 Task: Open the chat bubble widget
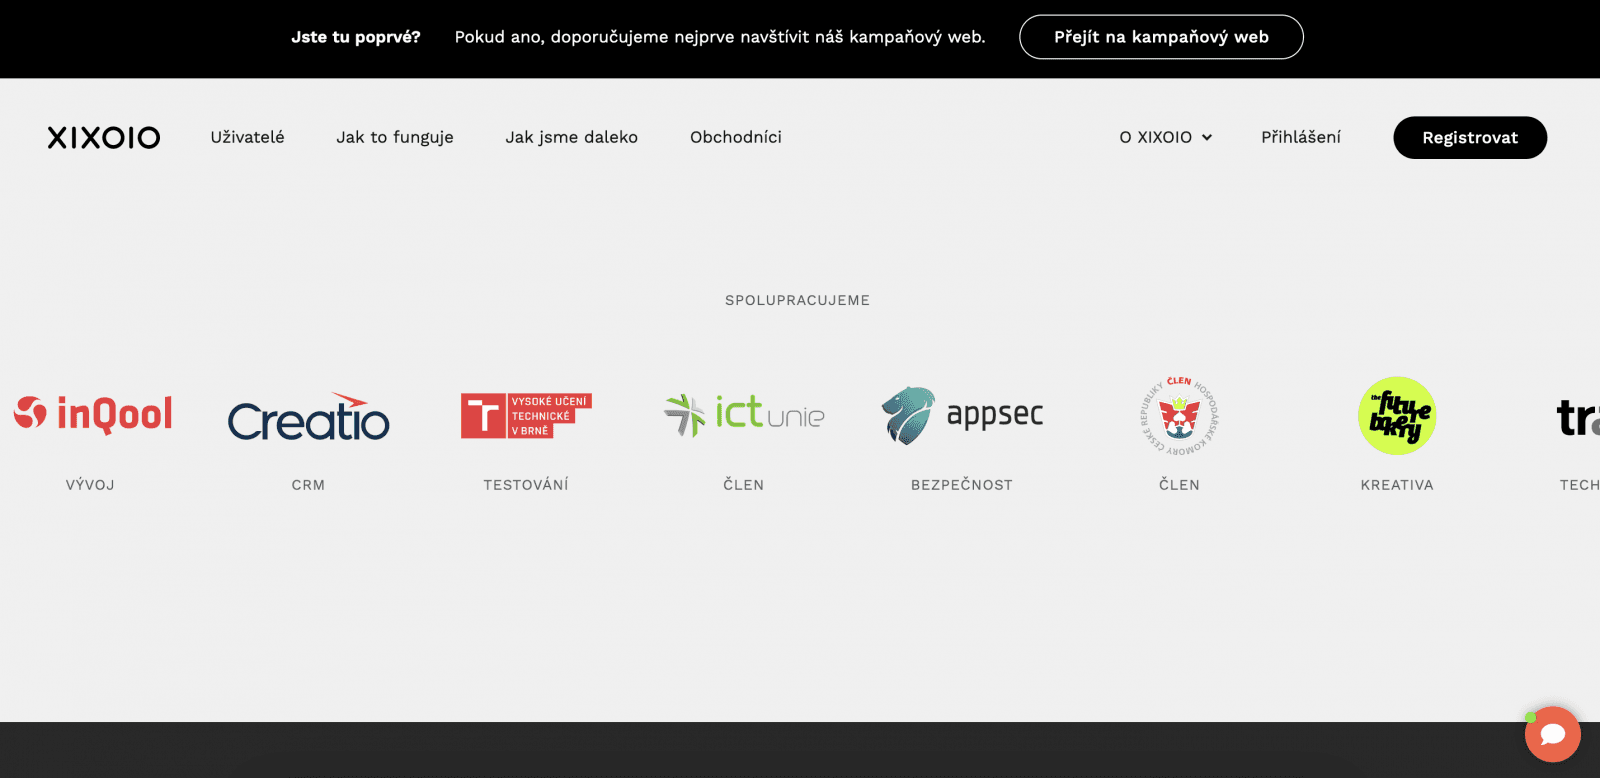coord(1552,734)
